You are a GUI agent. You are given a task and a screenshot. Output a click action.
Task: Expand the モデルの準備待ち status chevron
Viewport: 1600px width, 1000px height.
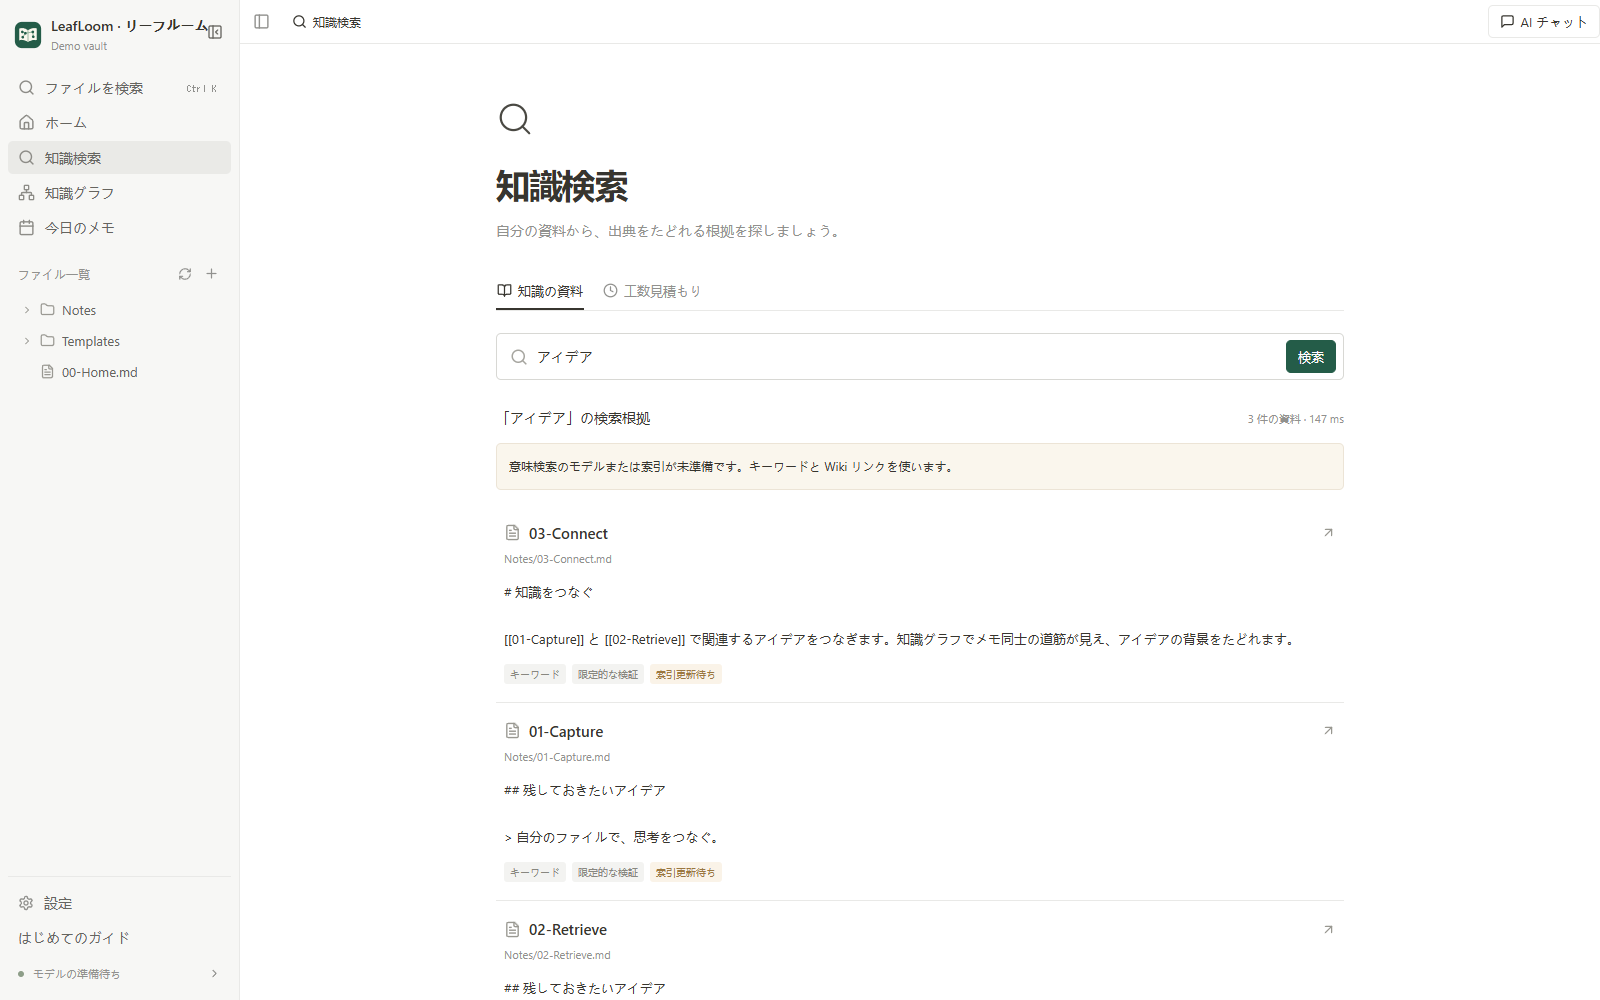tap(214, 974)
